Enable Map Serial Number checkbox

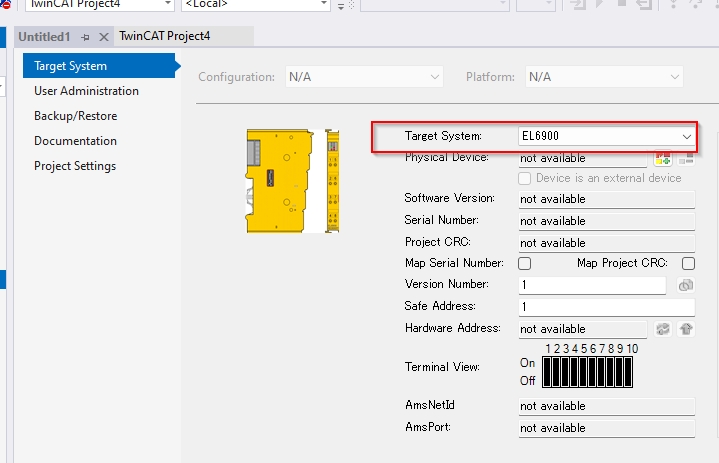(x=525, y=263)
